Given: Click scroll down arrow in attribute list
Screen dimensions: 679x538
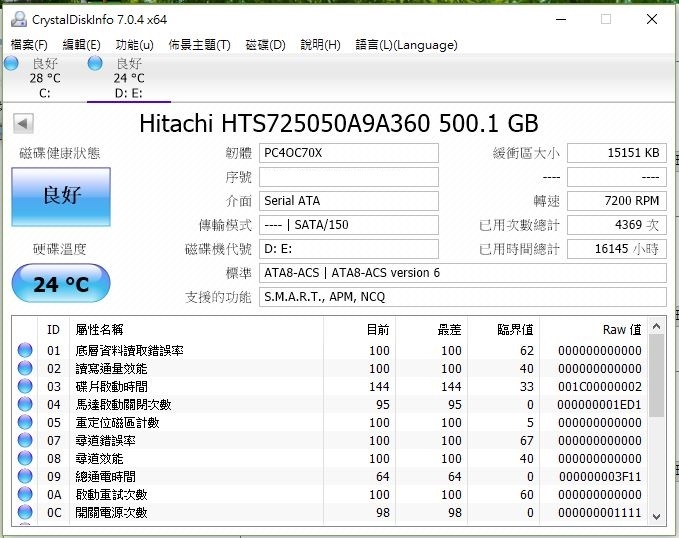Looking at the screenshot, I should pos(656,516).
